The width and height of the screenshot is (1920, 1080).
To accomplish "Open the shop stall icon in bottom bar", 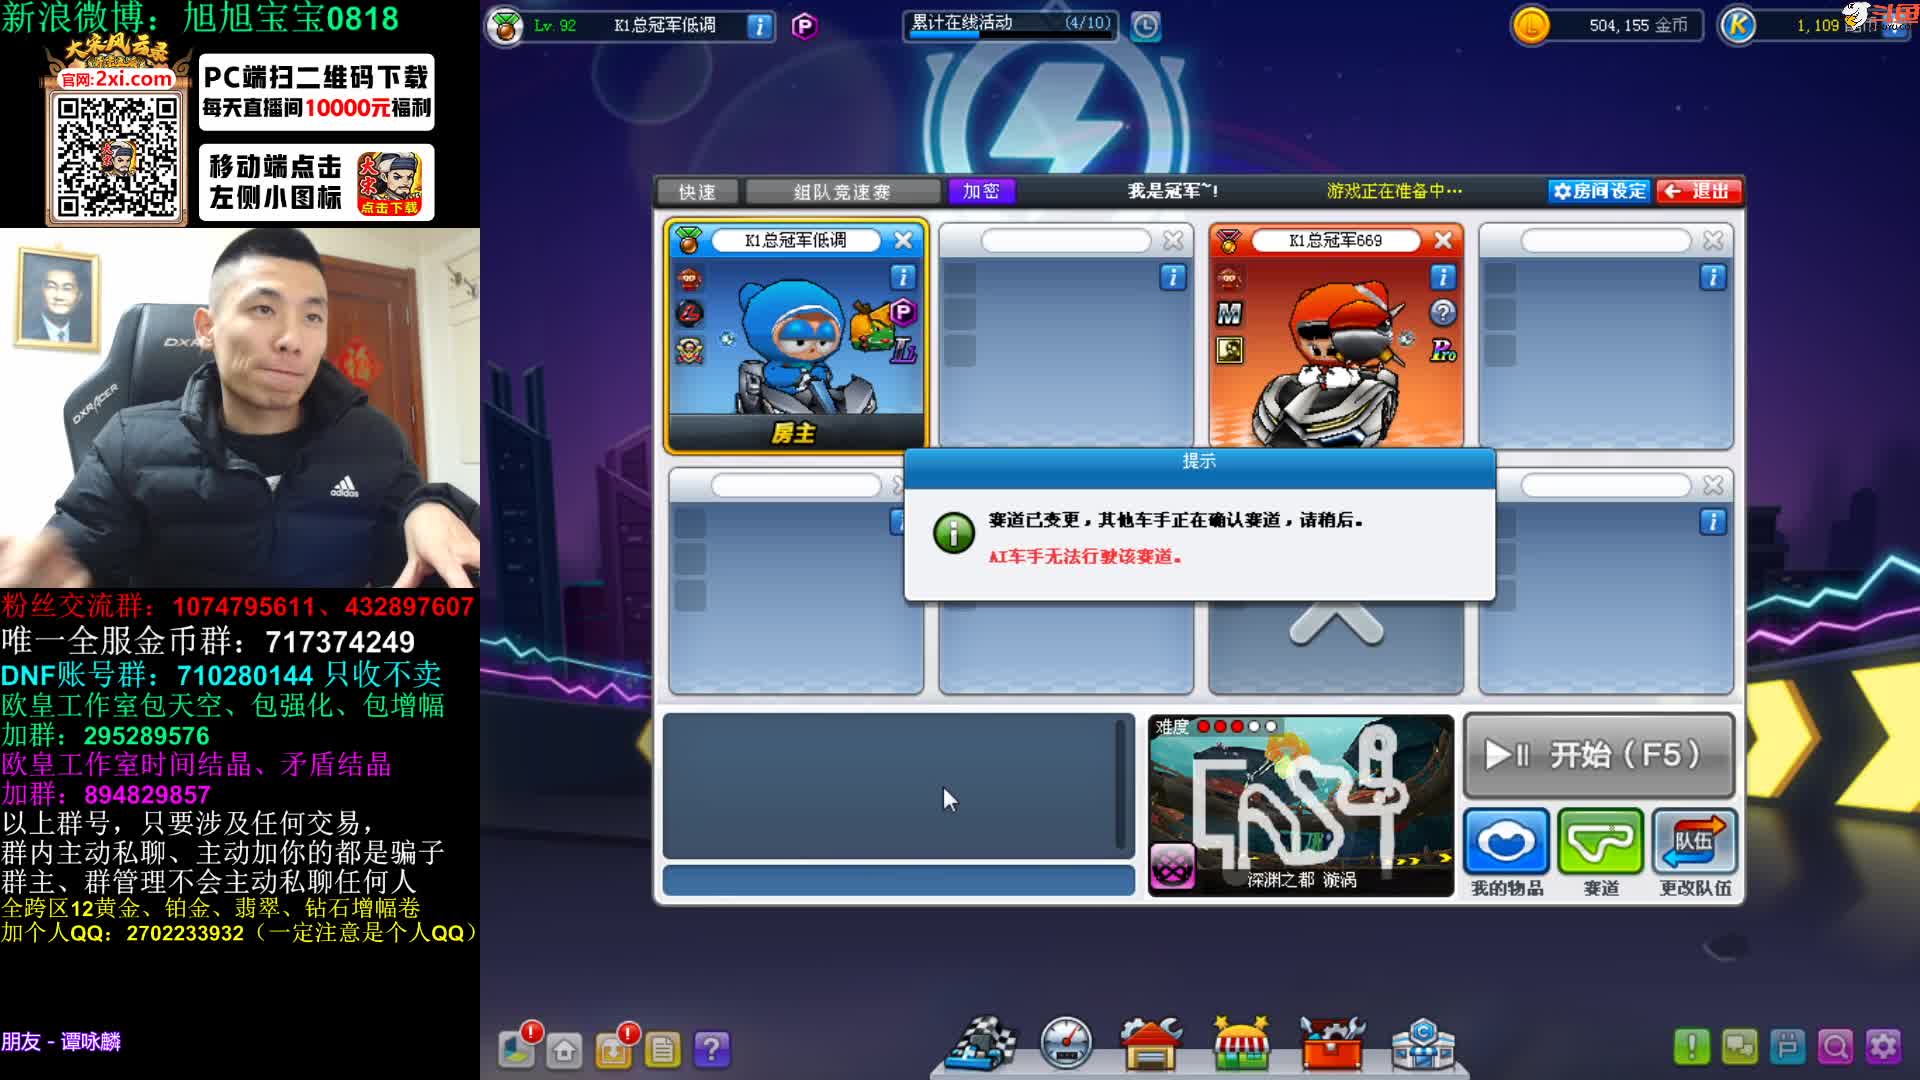I will (1241, 1045).
